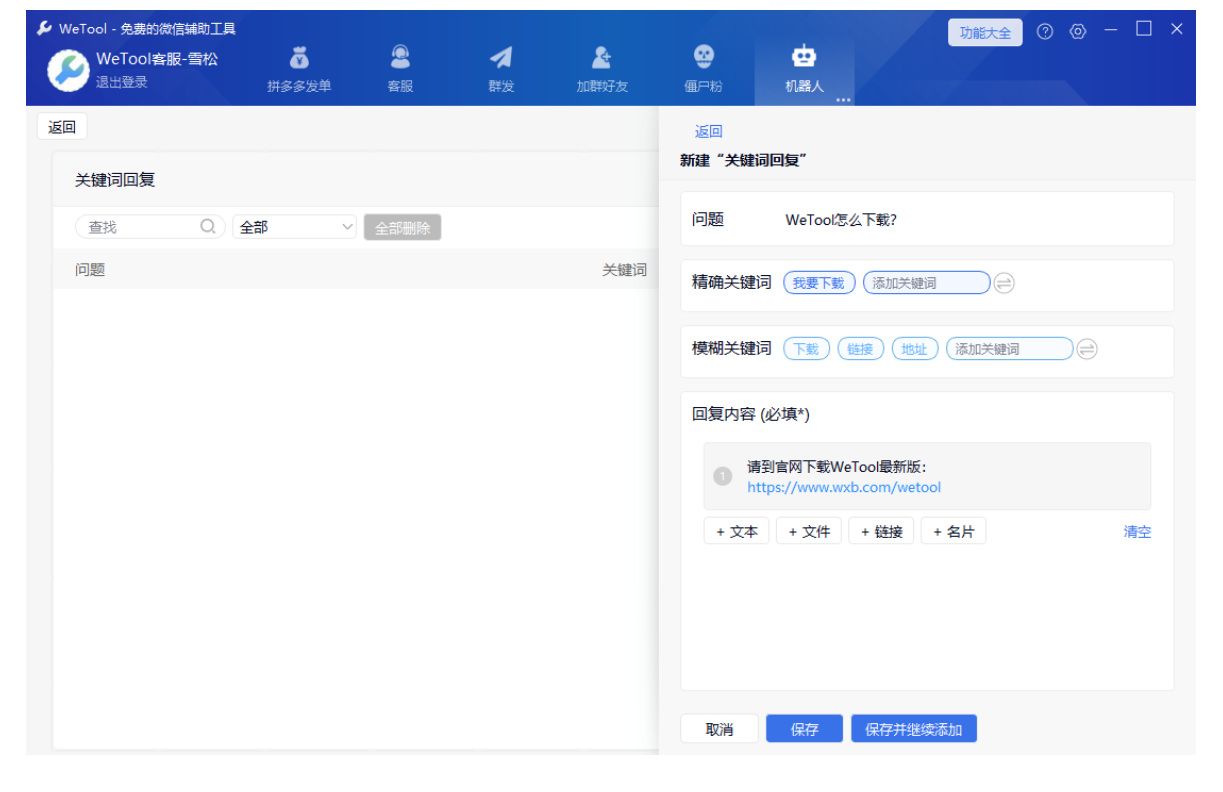Click the blue 保存 button

(x=805, y=729)
